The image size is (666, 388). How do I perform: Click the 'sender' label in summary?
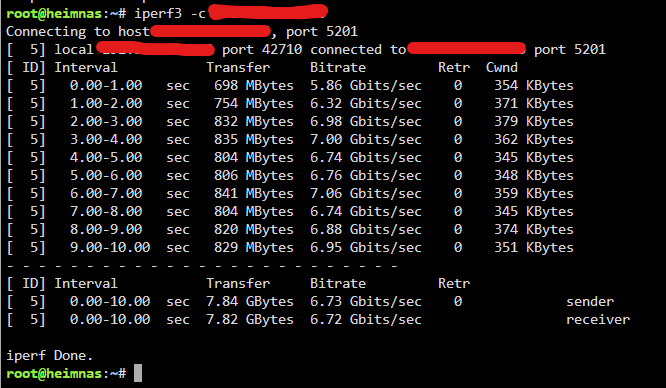(590, 301)
